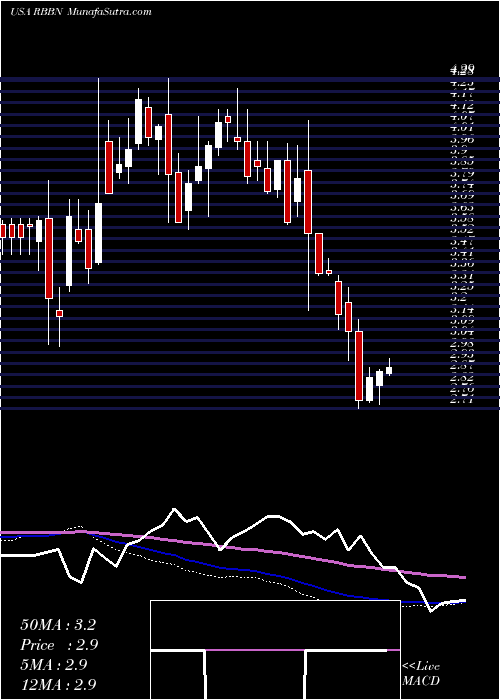Click the 4.12 price axis label
Screen dimensions: 500x700
point(462,107)
